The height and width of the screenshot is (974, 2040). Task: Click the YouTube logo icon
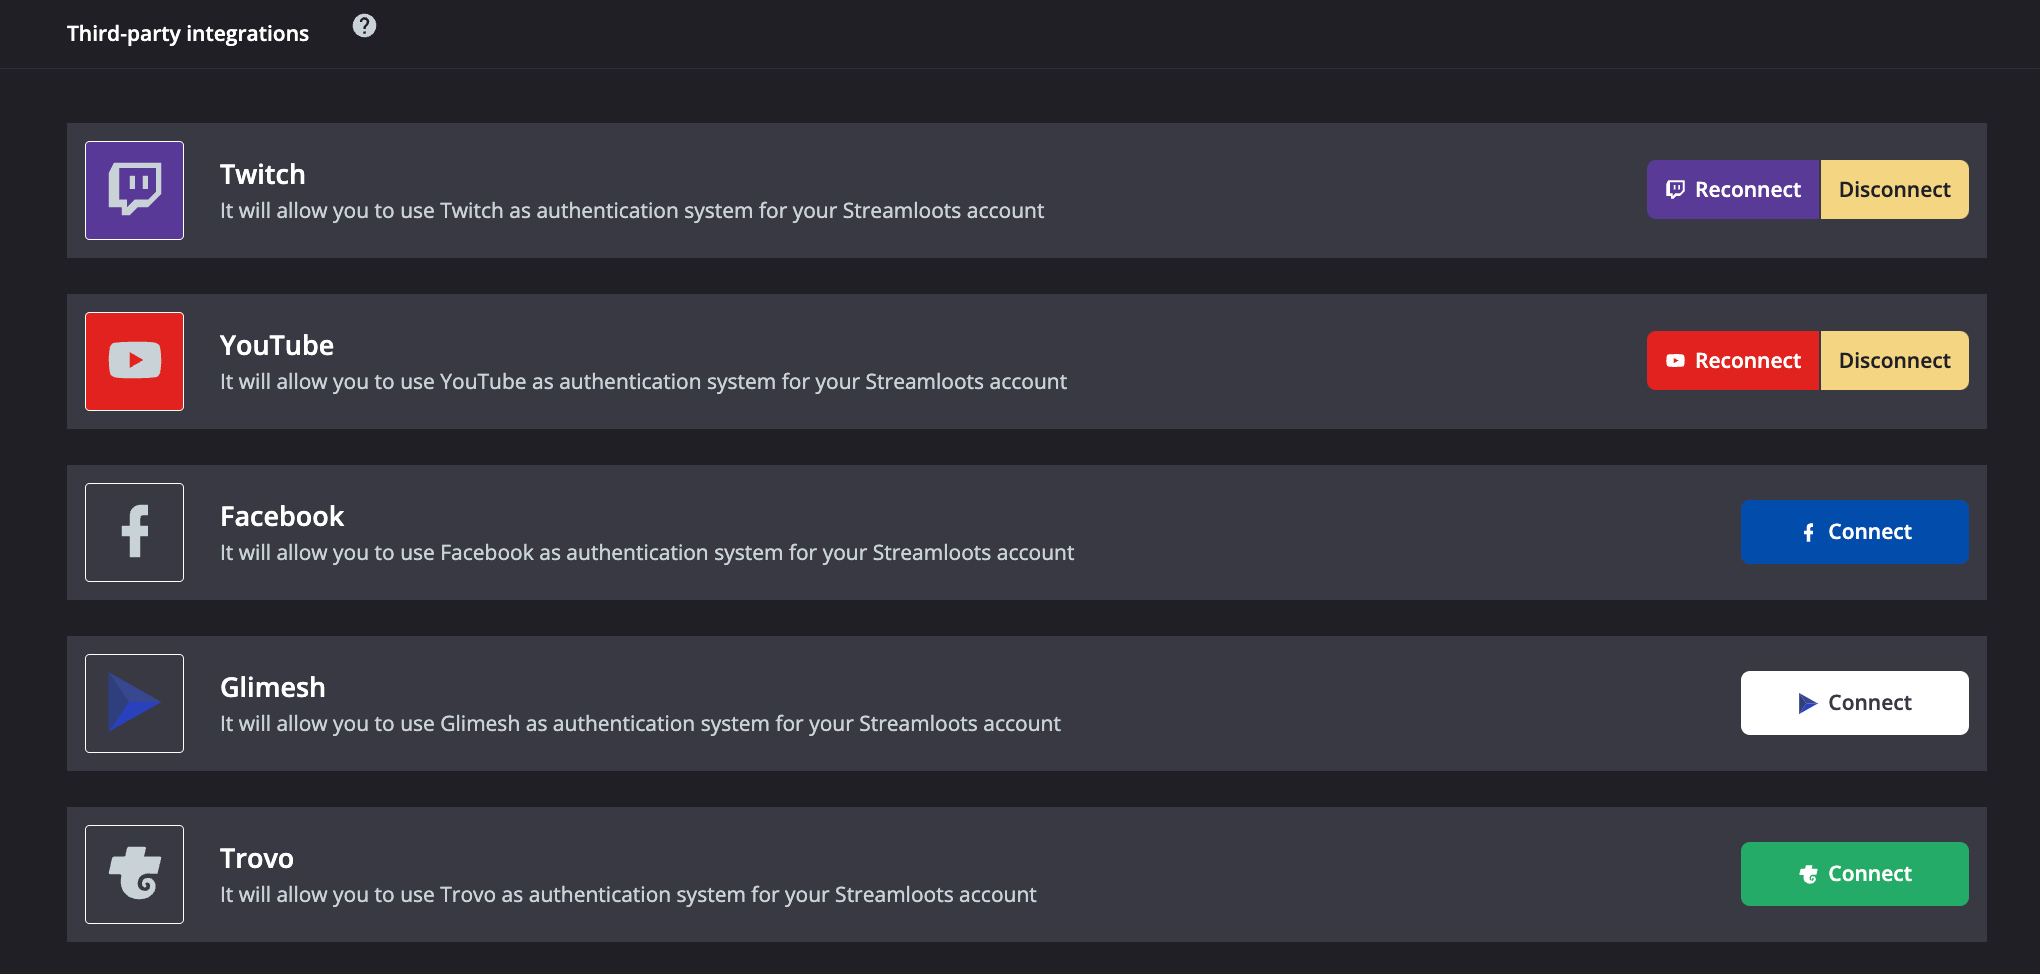tap(134, 361)
